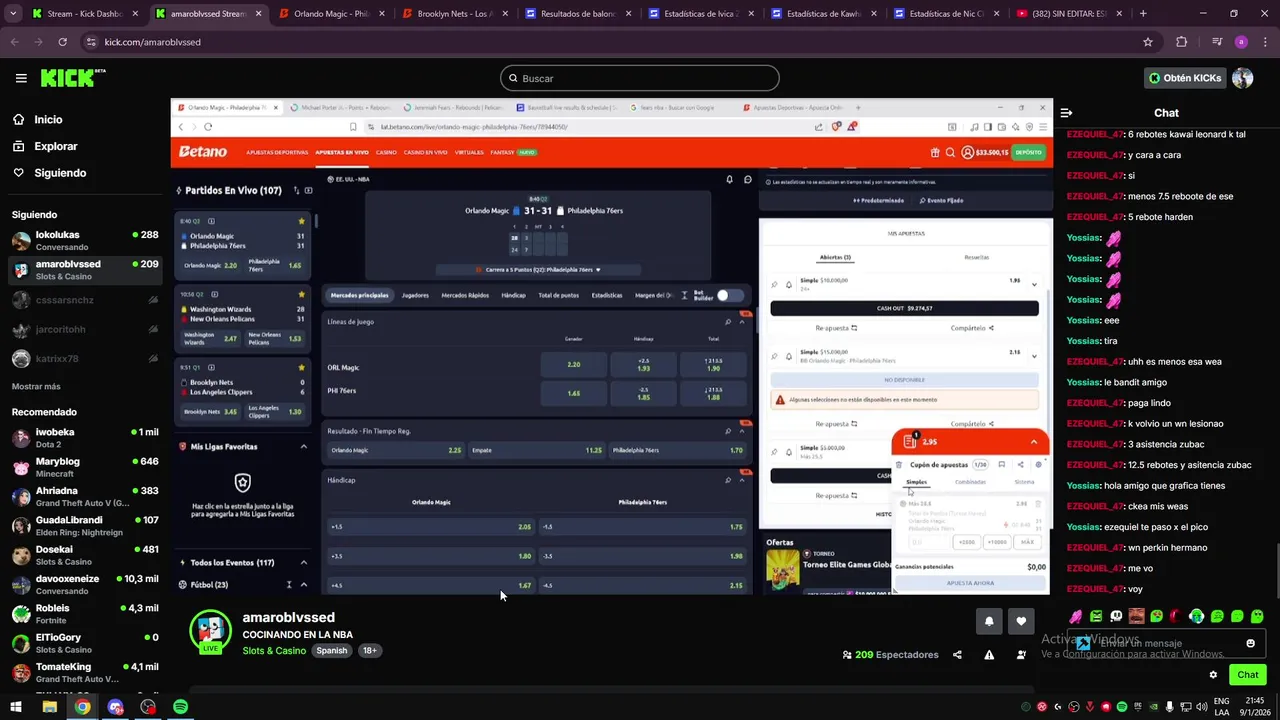Open chat settings gear icon
Screen dimensions: 1280x720
(1213, 675)
